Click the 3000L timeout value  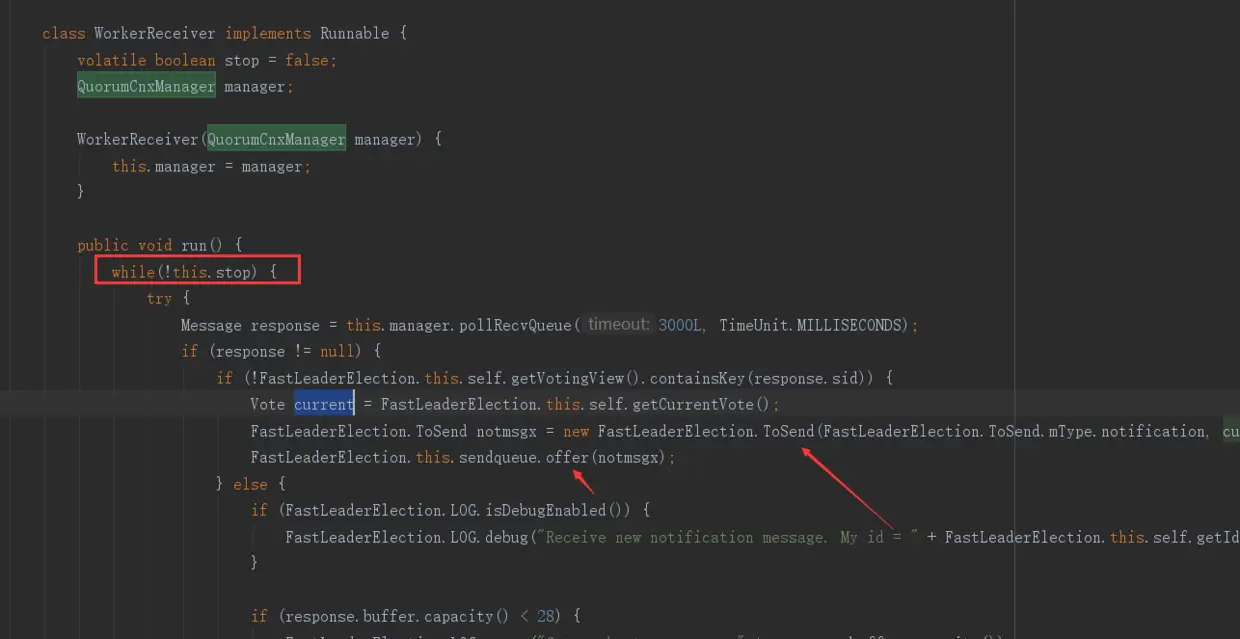click(x=681, y=325)
